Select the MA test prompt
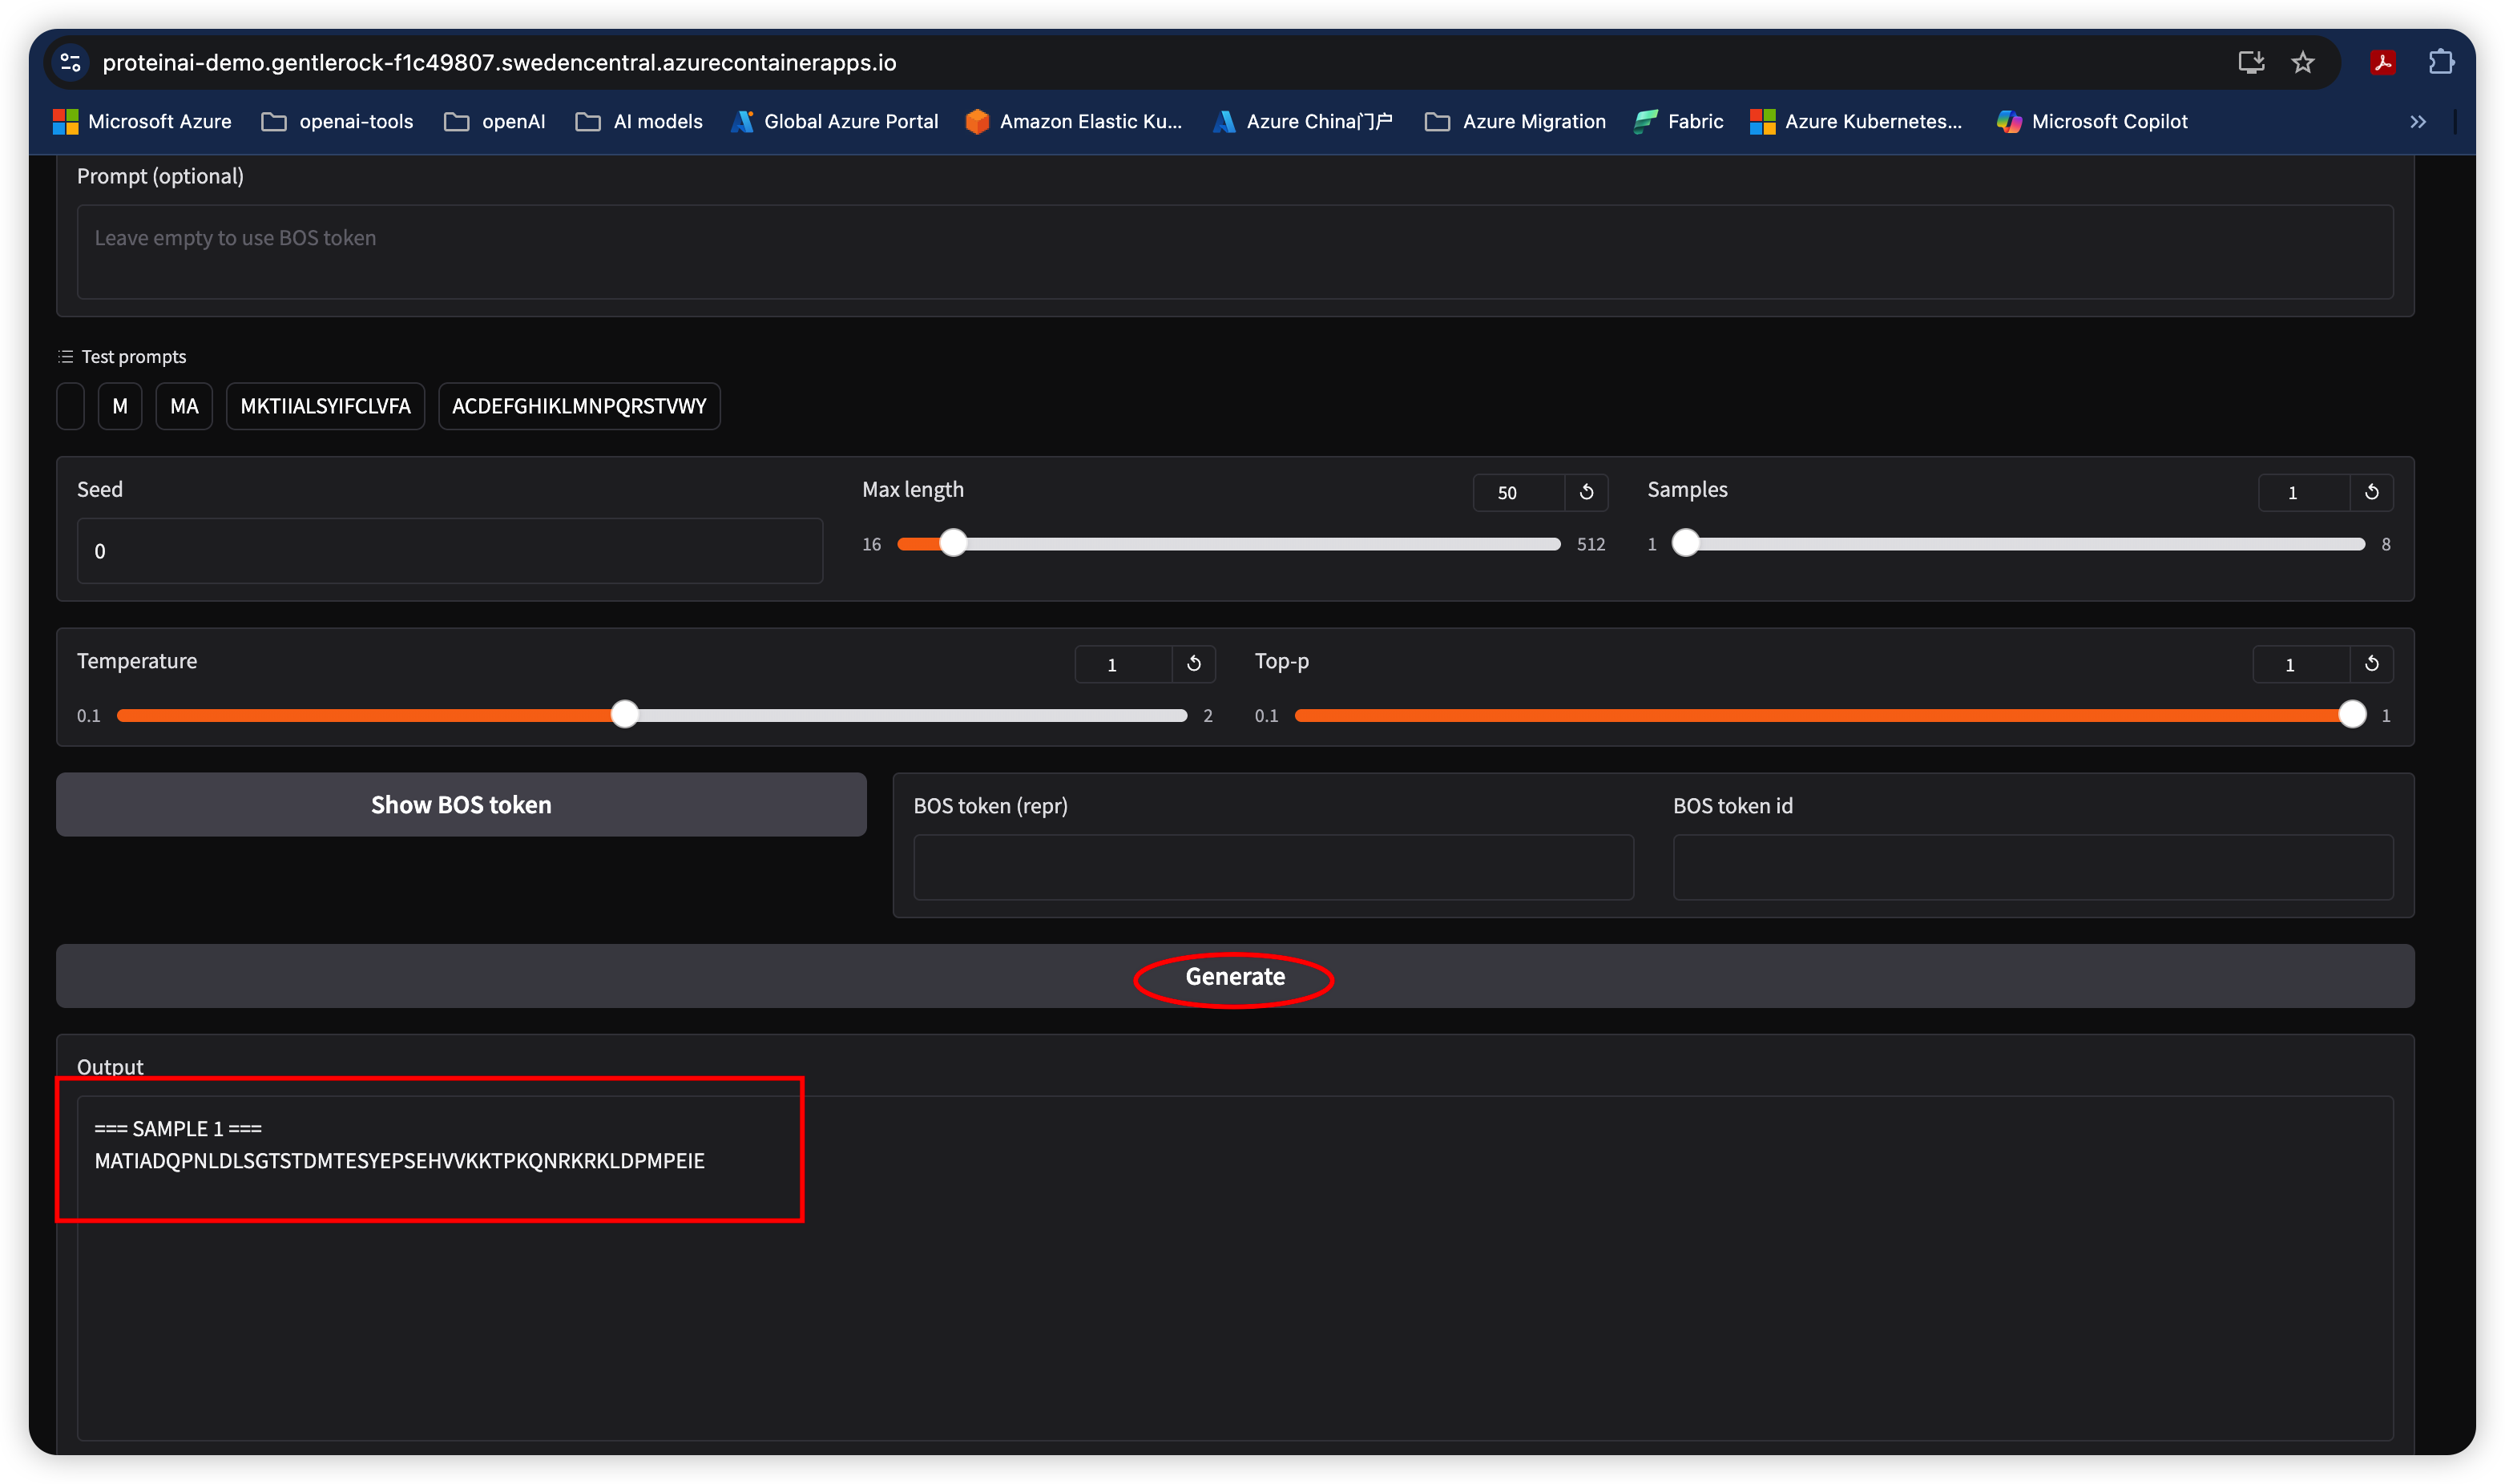Screen dimensions: 2505x1484 pos(184,406)
